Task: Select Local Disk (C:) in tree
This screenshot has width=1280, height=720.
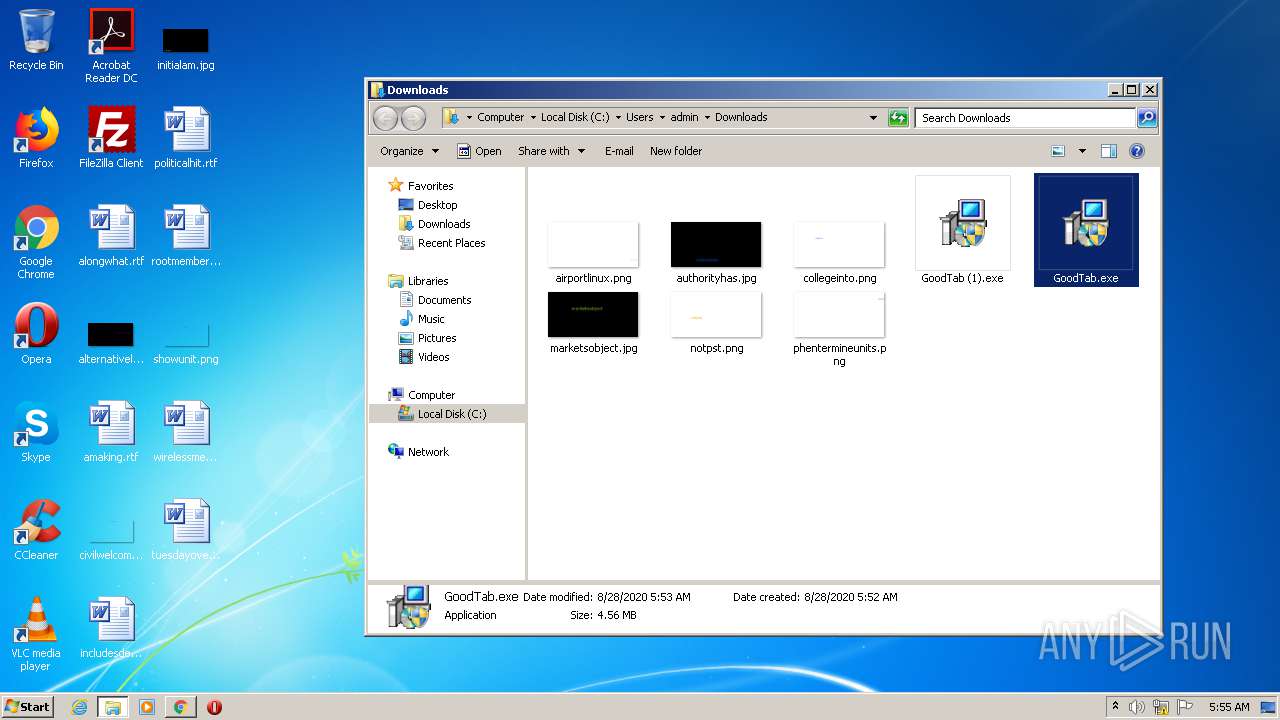Action: tap(451, 414)
